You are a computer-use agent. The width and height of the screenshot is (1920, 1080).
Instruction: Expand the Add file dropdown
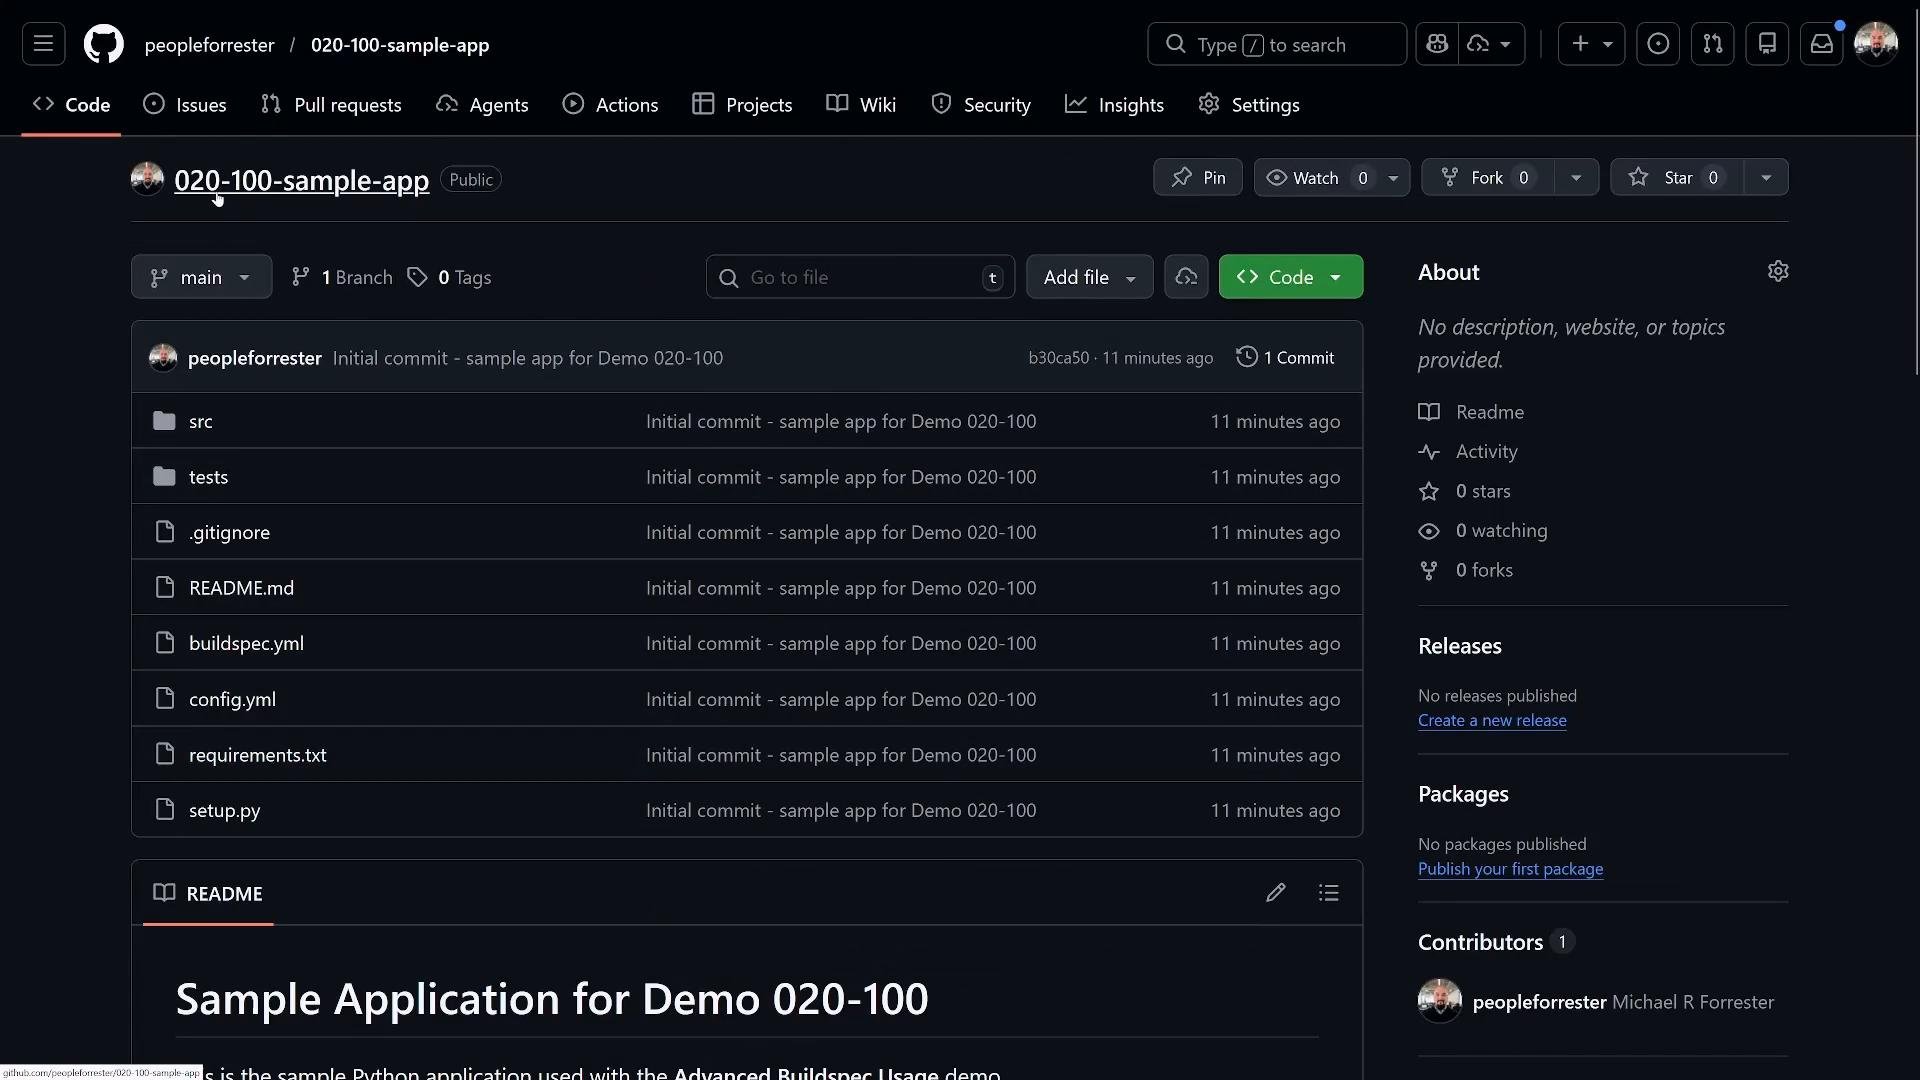click(1089, 277)
